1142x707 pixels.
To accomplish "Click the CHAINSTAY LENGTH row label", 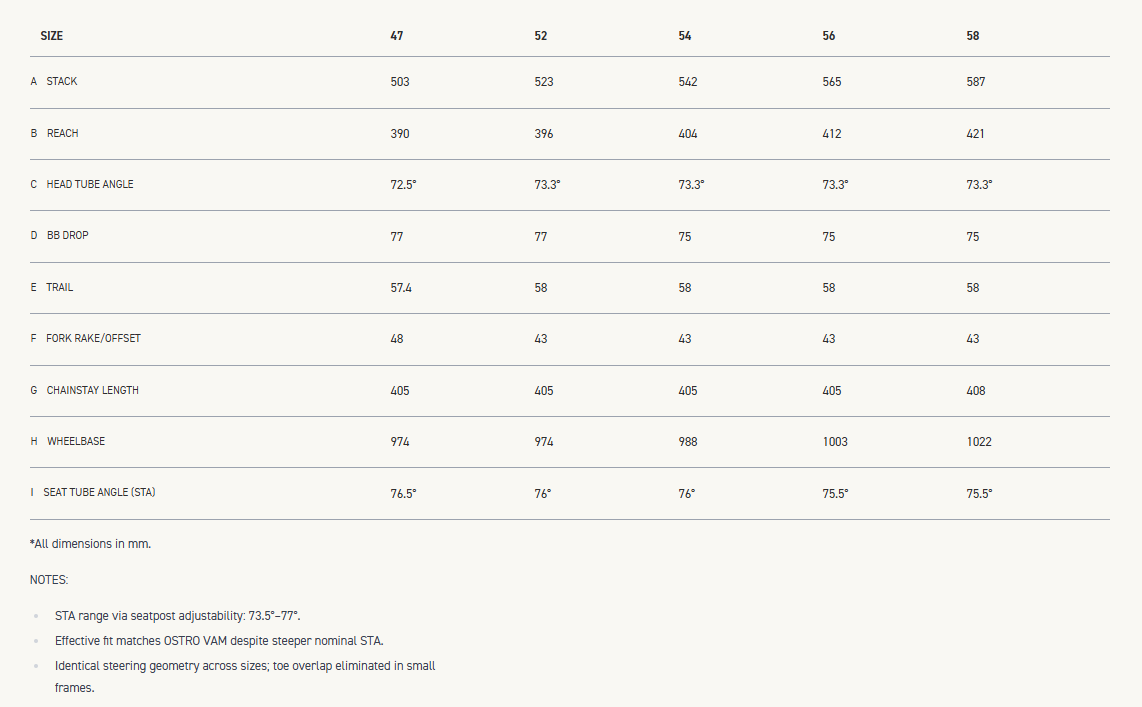I will (92, 391).
